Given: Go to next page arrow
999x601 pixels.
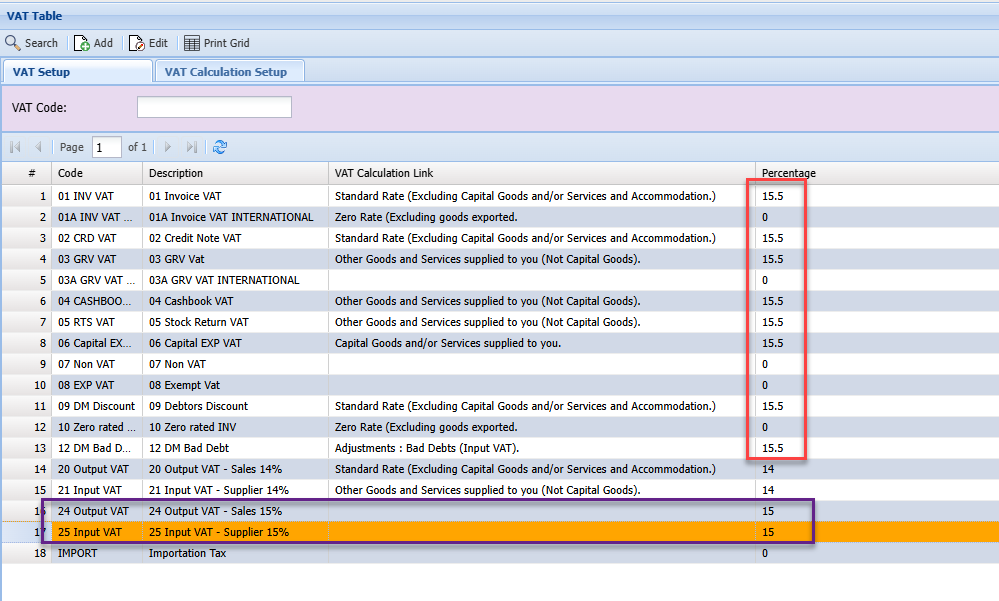Looking at the screenshot, I should (168, 147).
